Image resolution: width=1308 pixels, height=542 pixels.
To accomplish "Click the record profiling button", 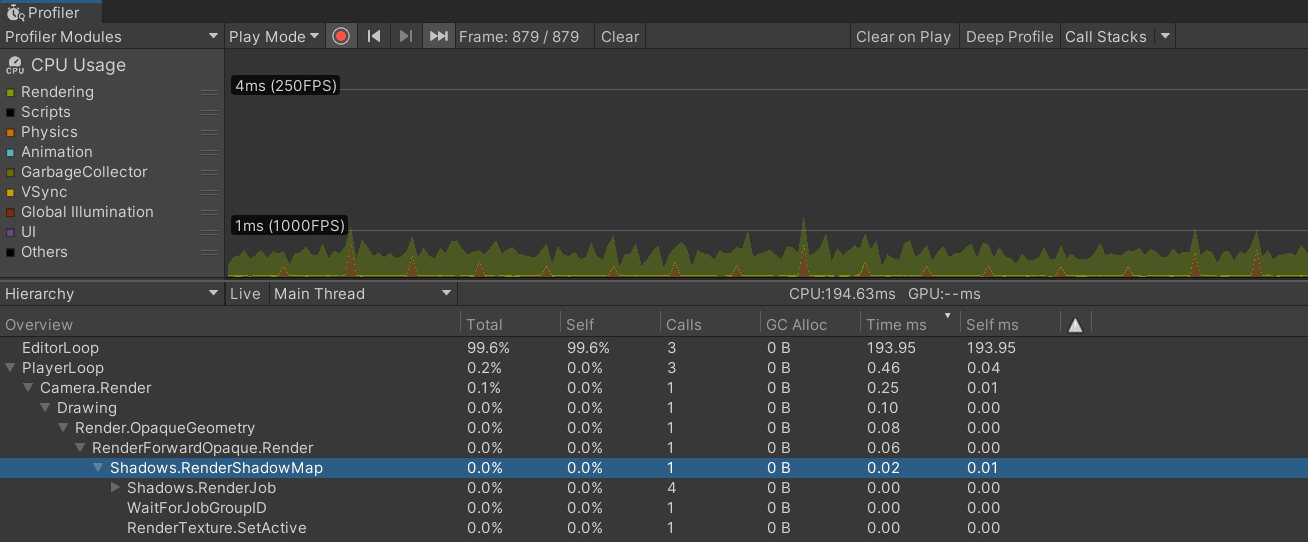I will 341,36.
